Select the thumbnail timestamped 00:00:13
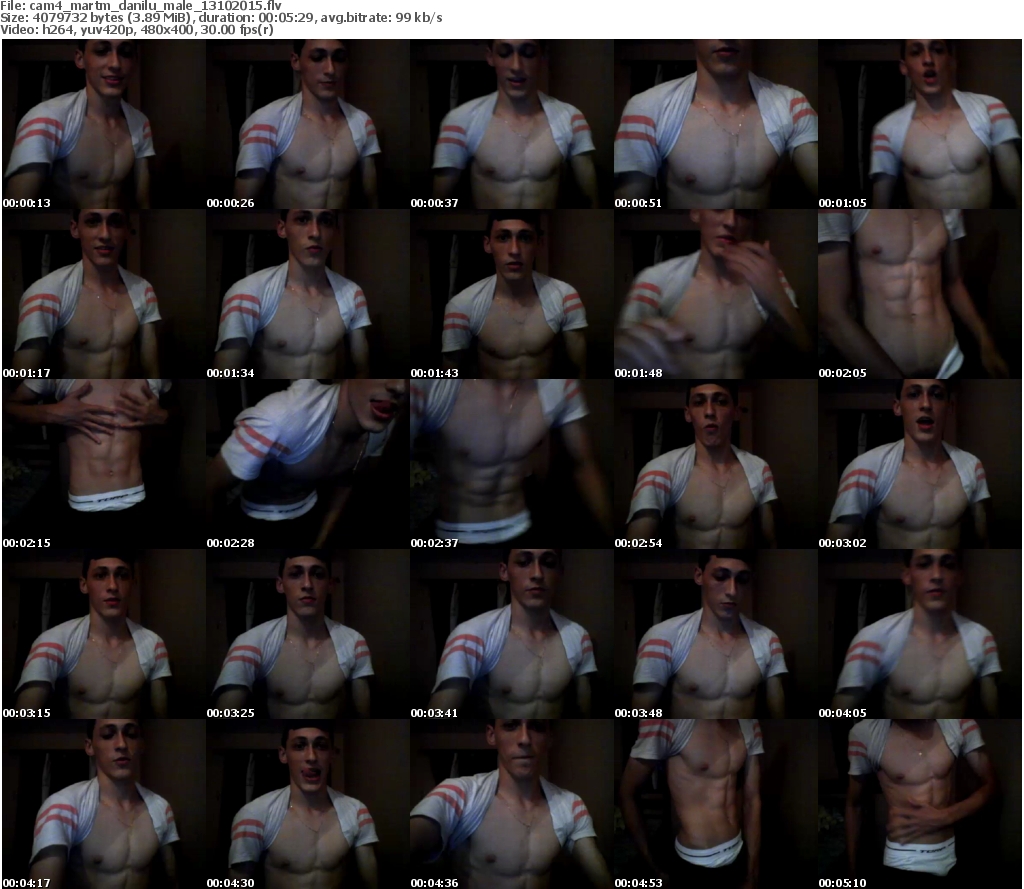Screen dimensions: 1024x889 pos(104,124)
